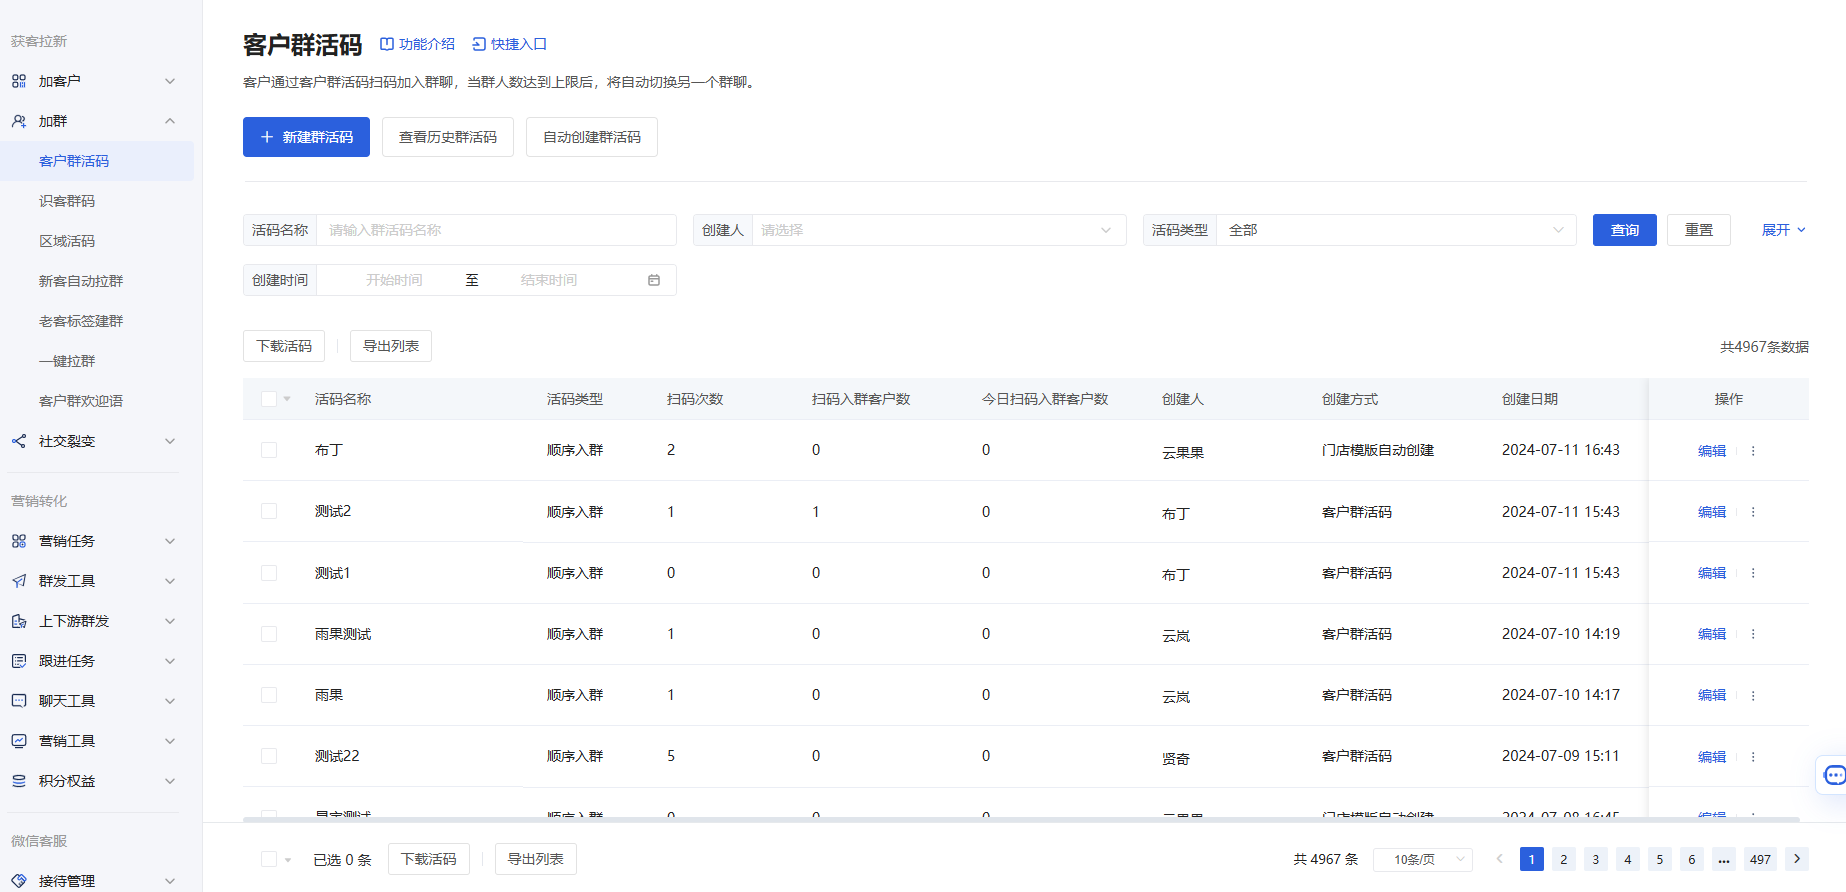Viewport: 1846px width, 892px height.
Task: Click the plus icon on 新建群活码
Action: click(x=267, y=137)
